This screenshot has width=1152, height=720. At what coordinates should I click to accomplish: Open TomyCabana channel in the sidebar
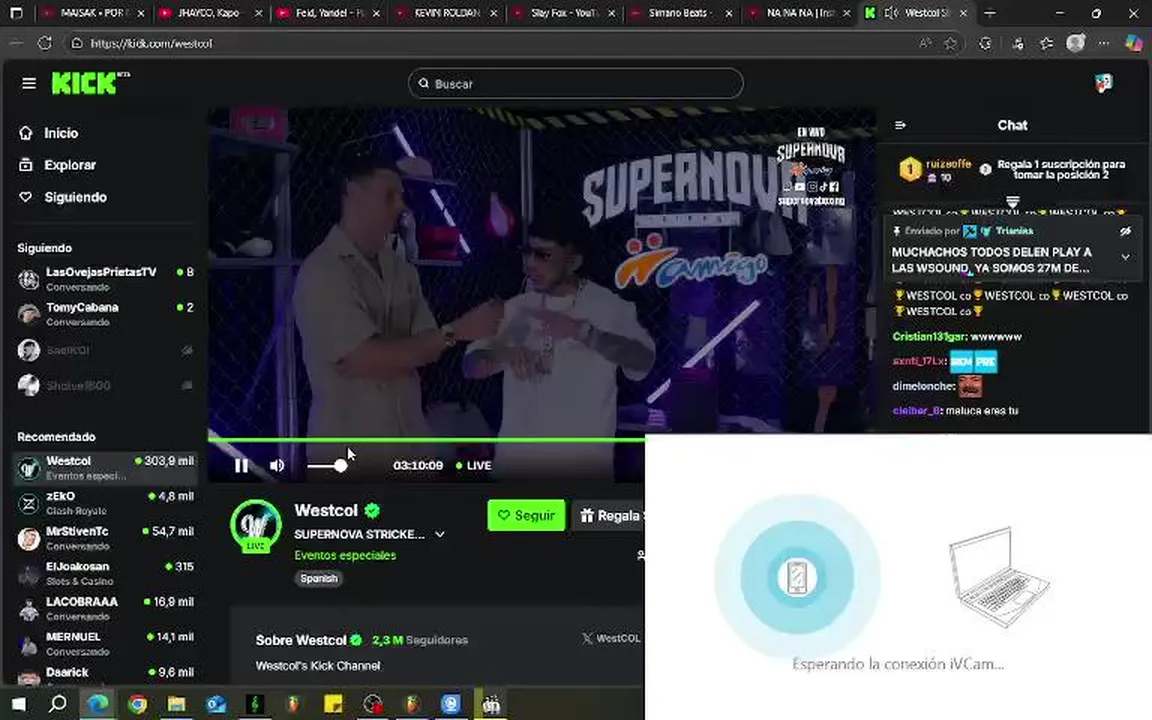tap(105, 314)
